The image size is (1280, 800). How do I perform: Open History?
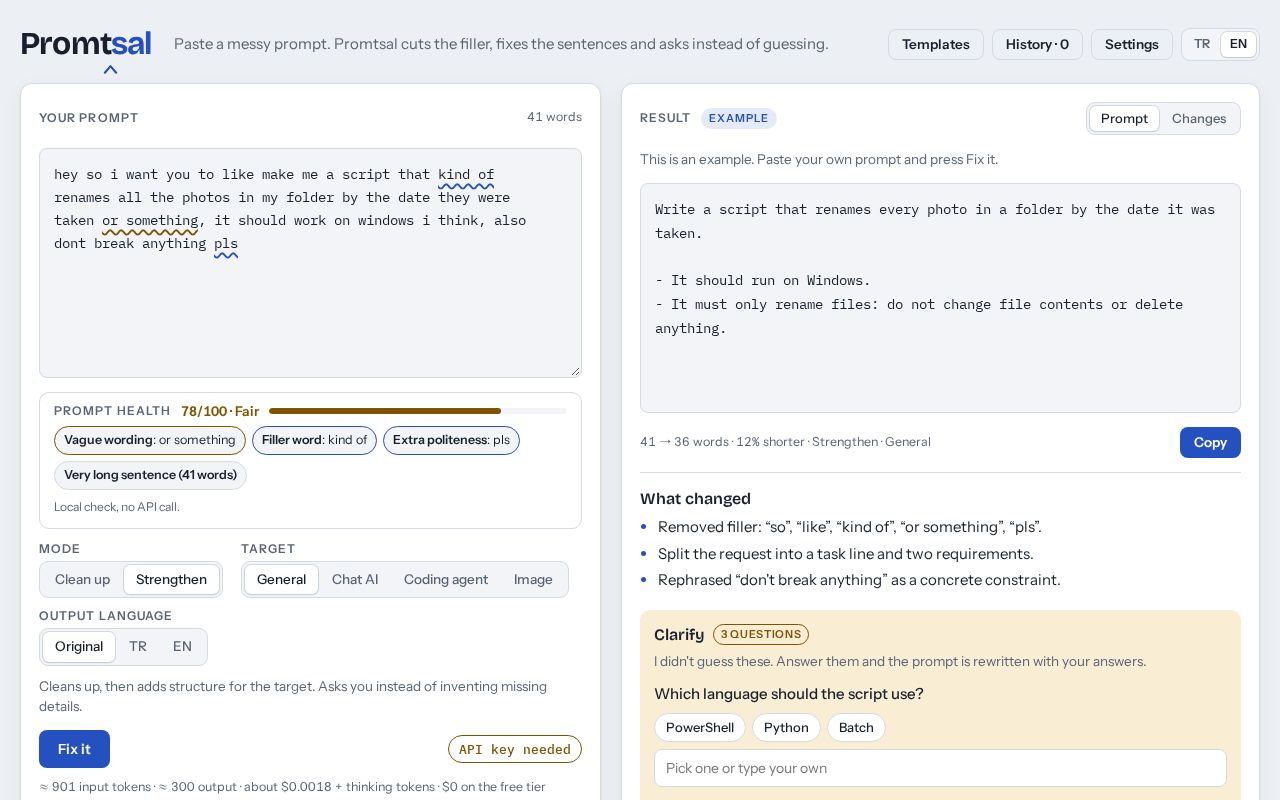click(1037, 44)
